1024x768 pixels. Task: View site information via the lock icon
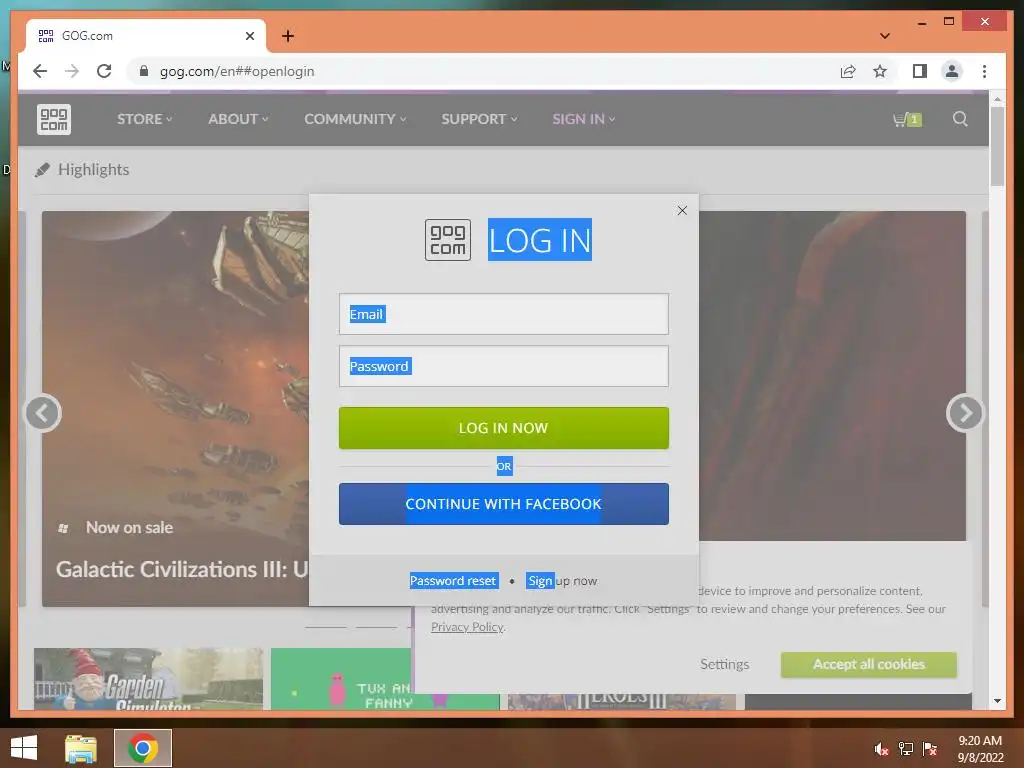click(x=144, y=71)
